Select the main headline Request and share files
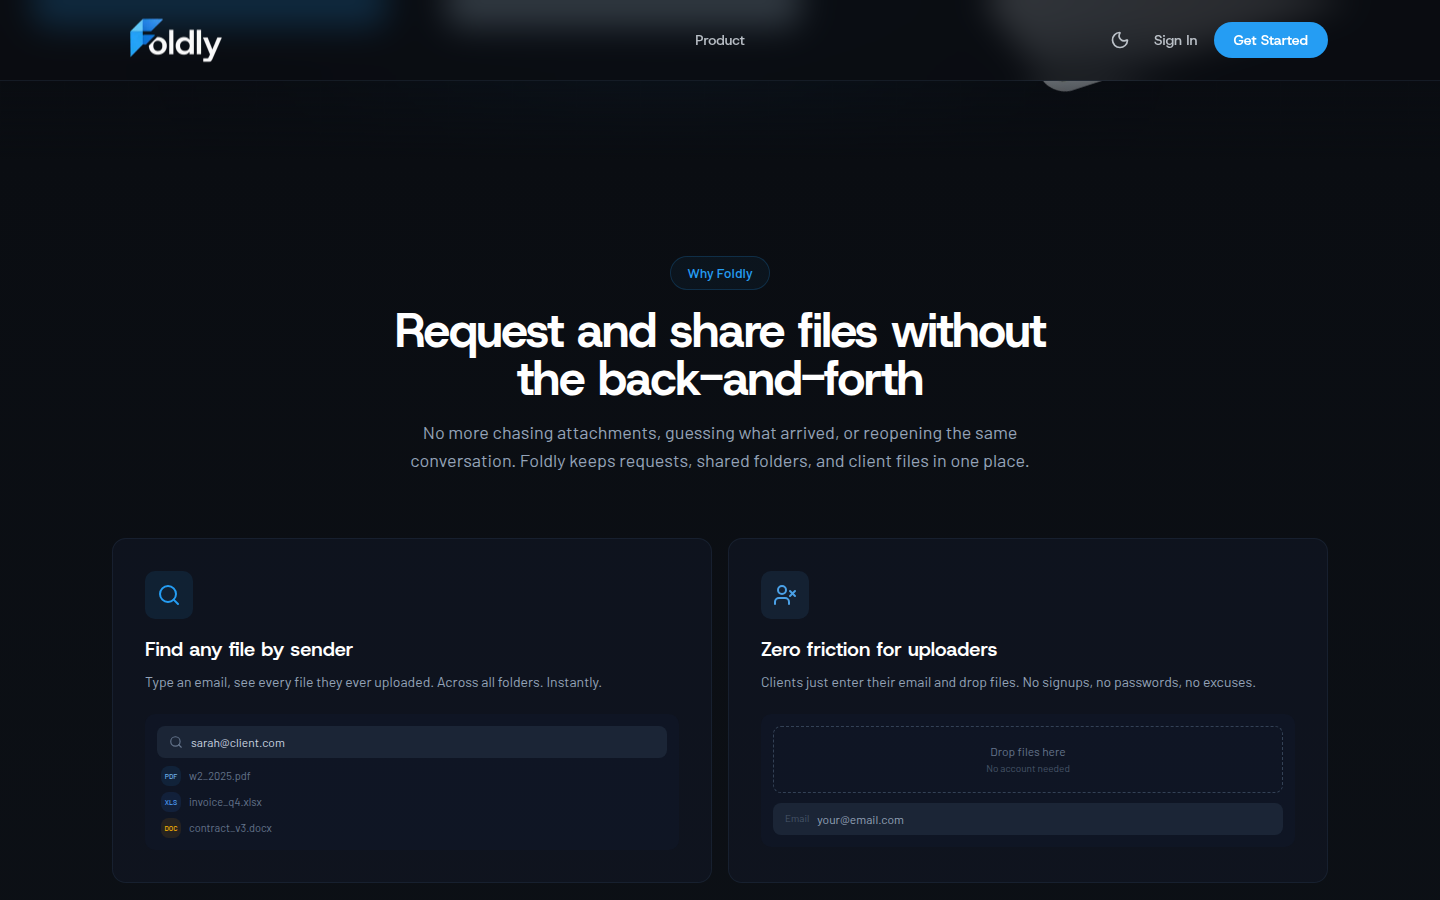 [x=720, y=355]
